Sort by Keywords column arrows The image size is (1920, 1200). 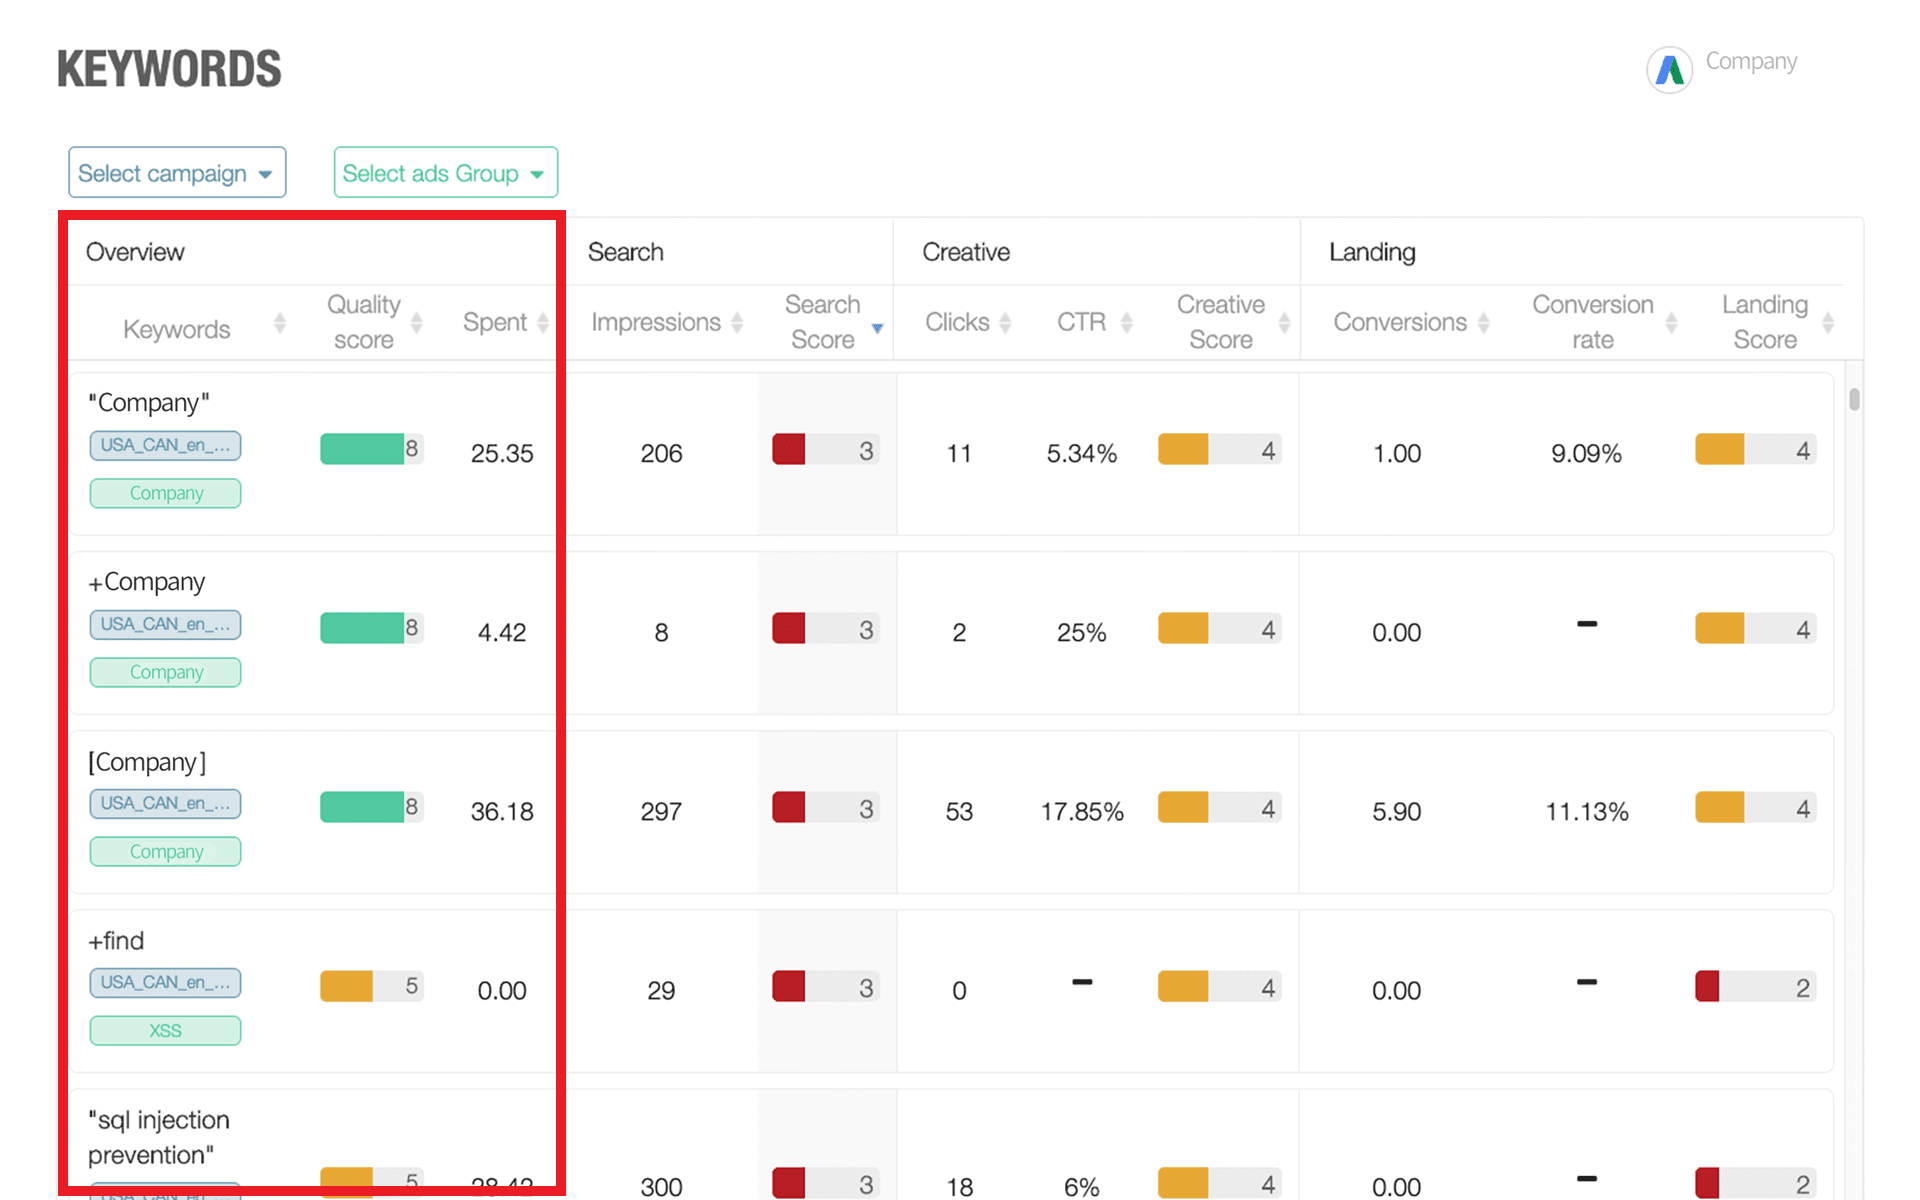coord(280,323)
